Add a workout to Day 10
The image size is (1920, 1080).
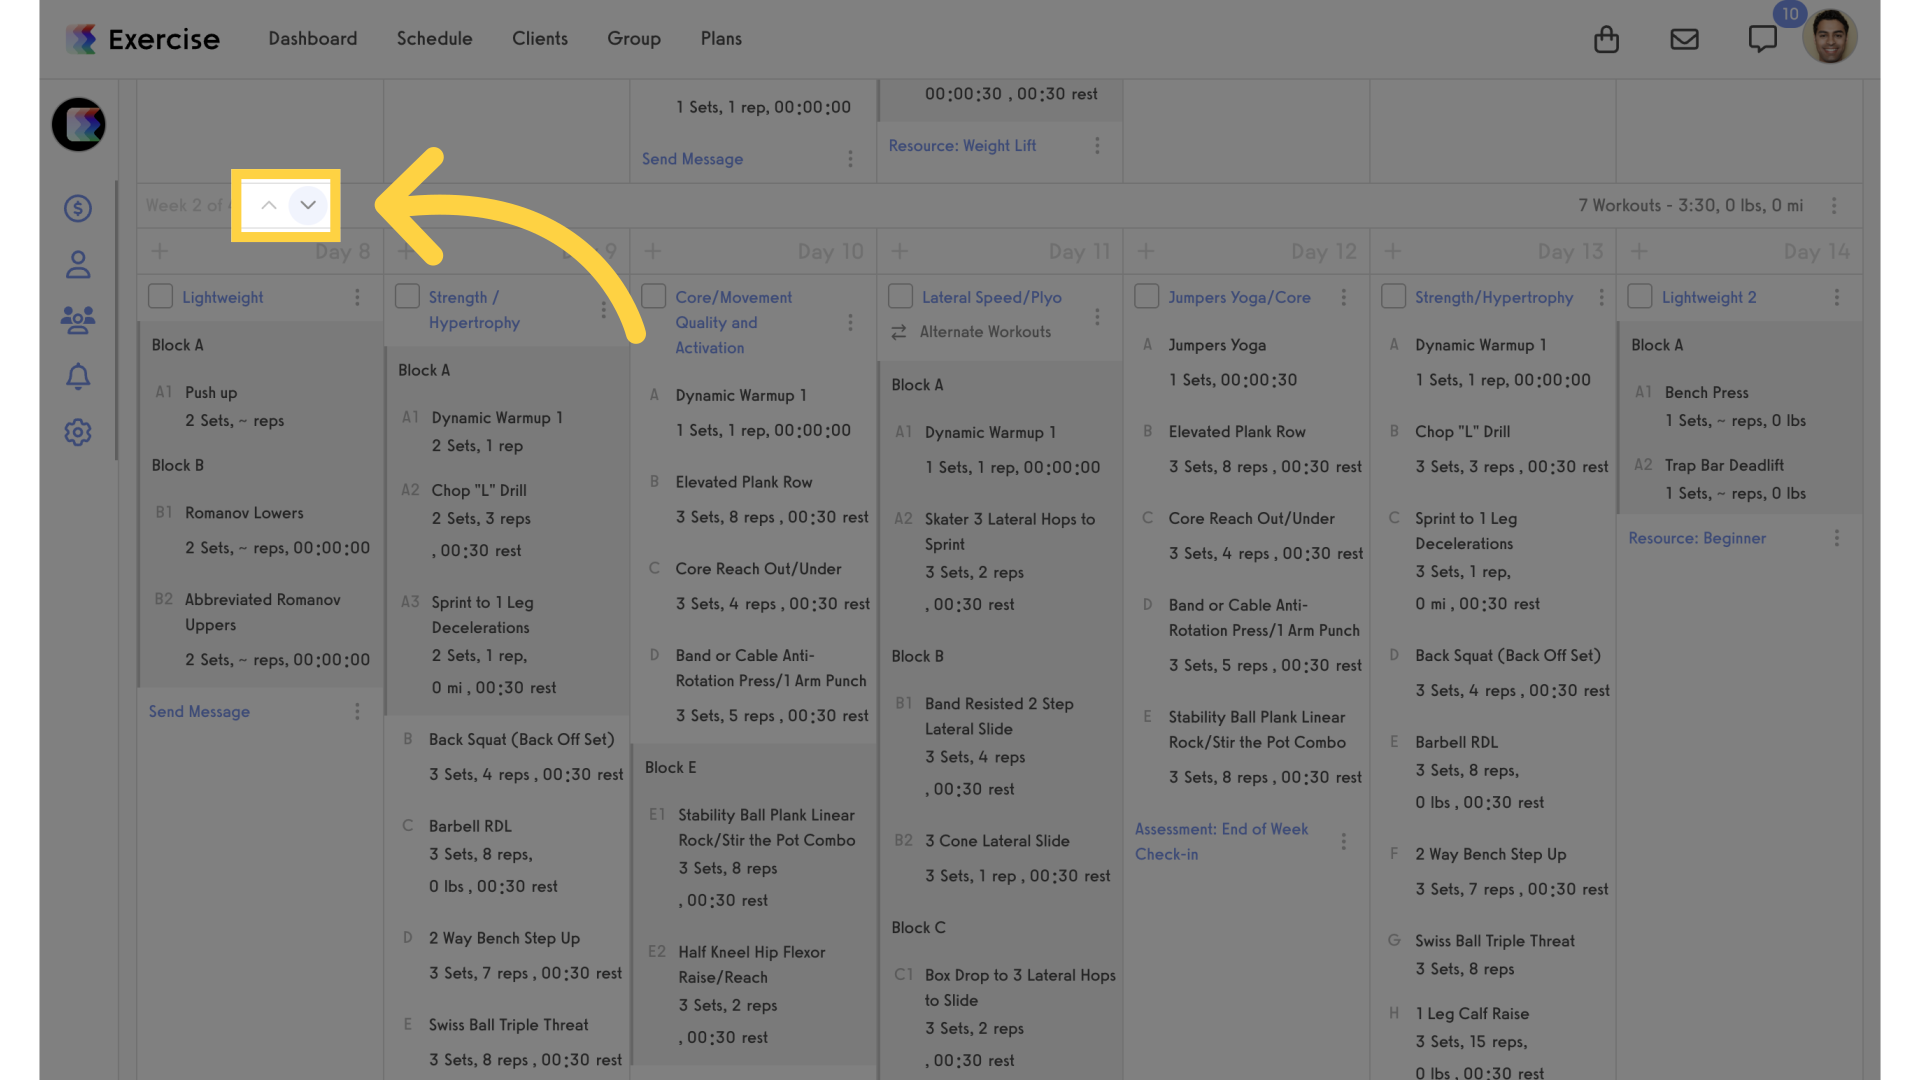point(653,251)
